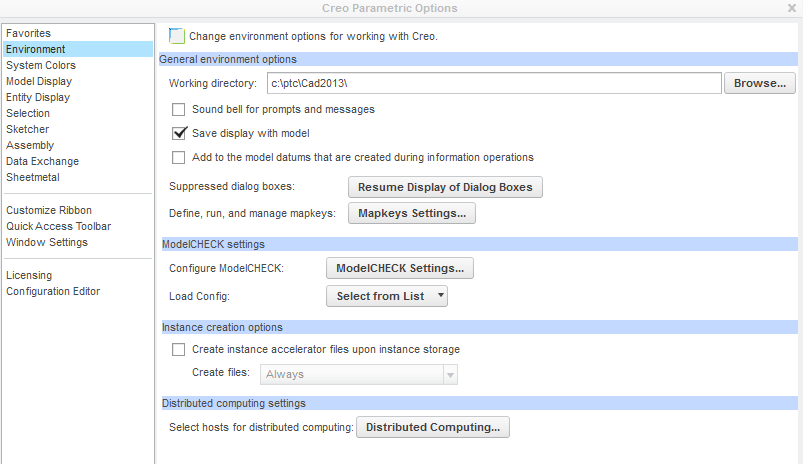Click the Create files label

tap(221, 372)
